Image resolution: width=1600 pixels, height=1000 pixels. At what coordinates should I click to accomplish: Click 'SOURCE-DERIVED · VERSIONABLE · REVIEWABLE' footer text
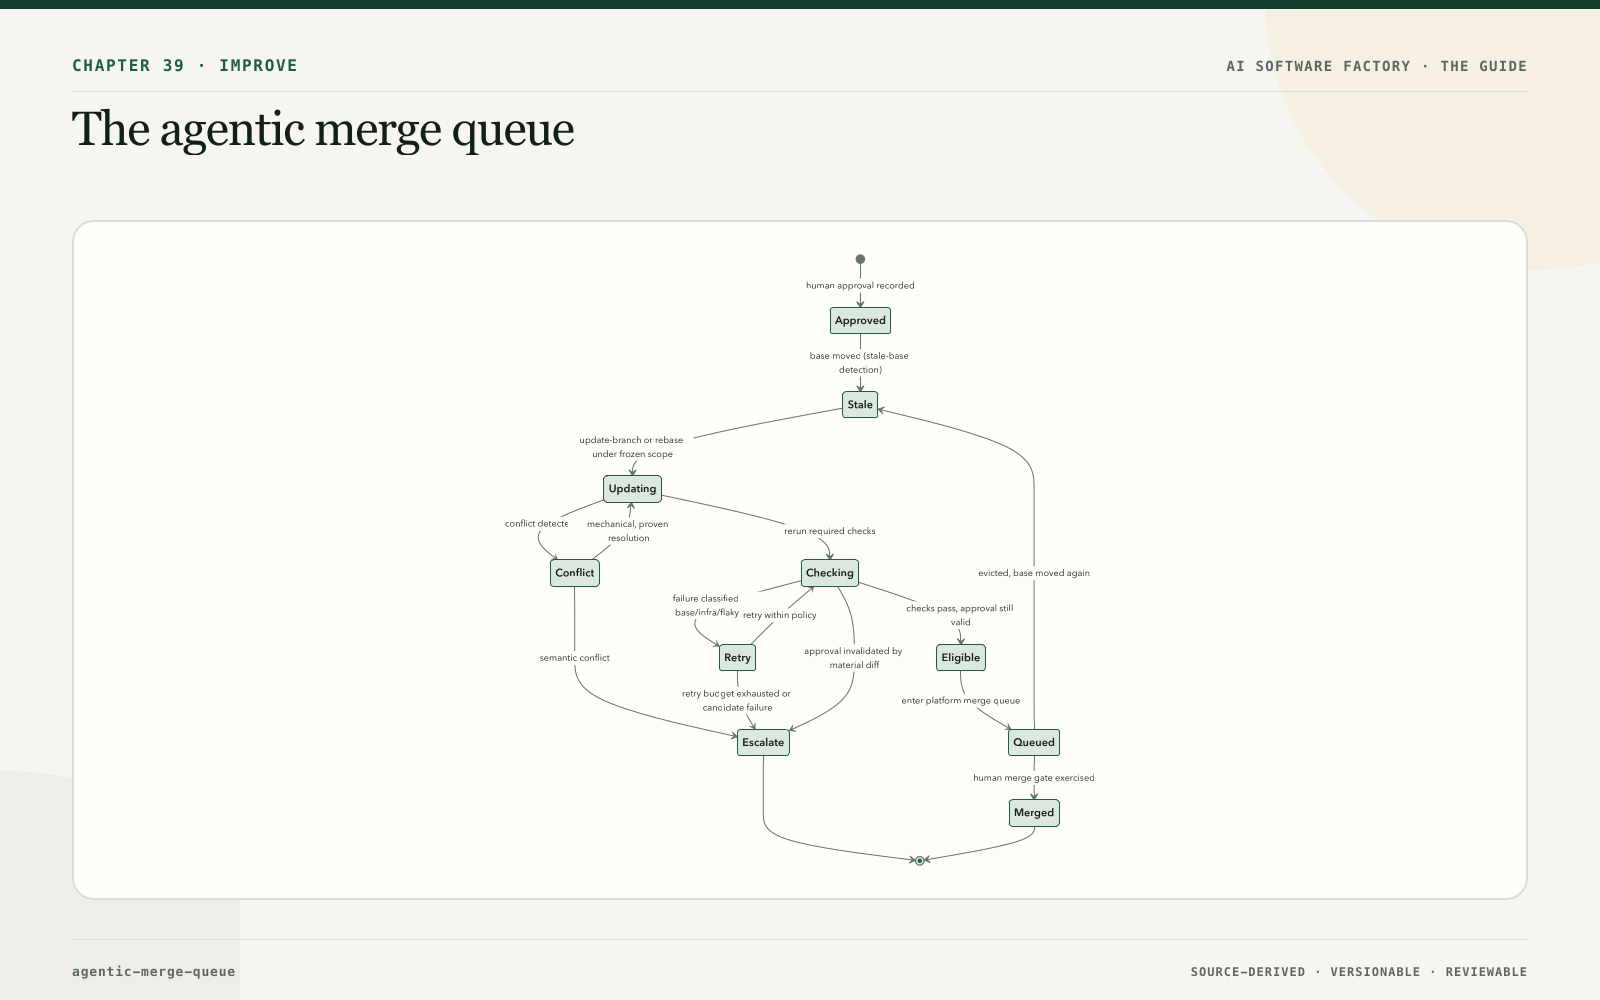[1359, 972]
